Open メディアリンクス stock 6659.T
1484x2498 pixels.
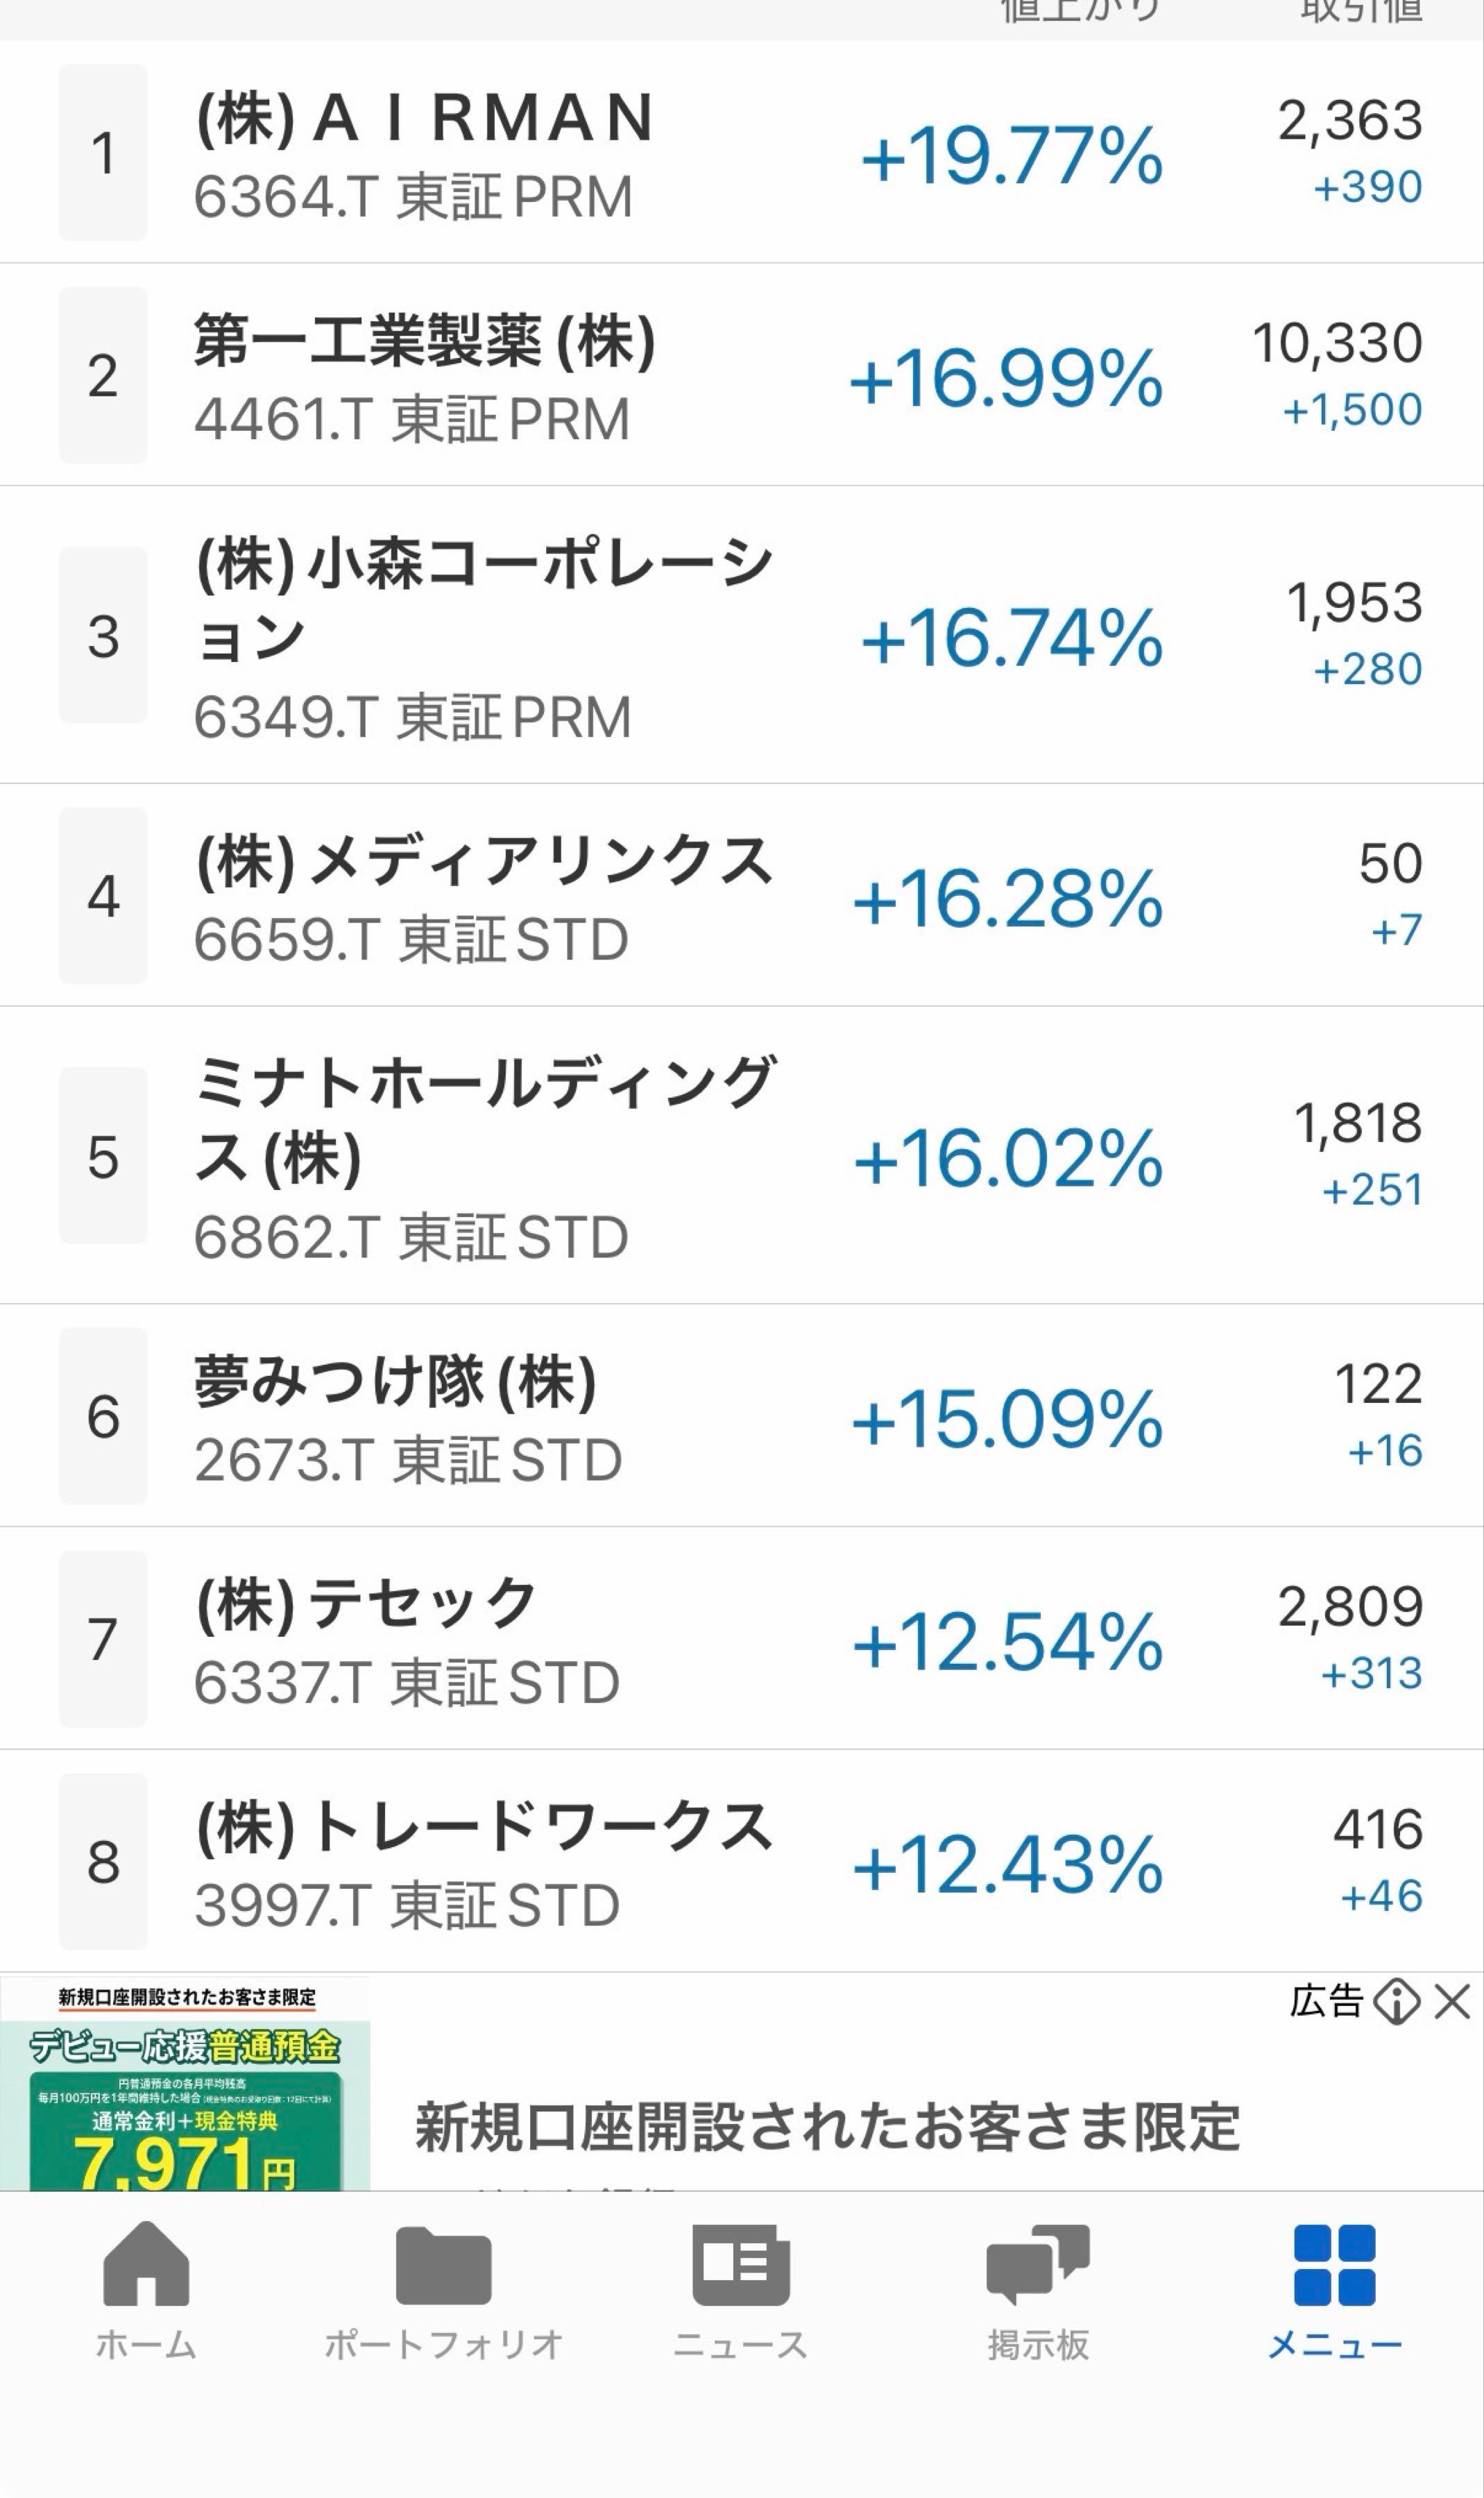click(x=742, y=895)
